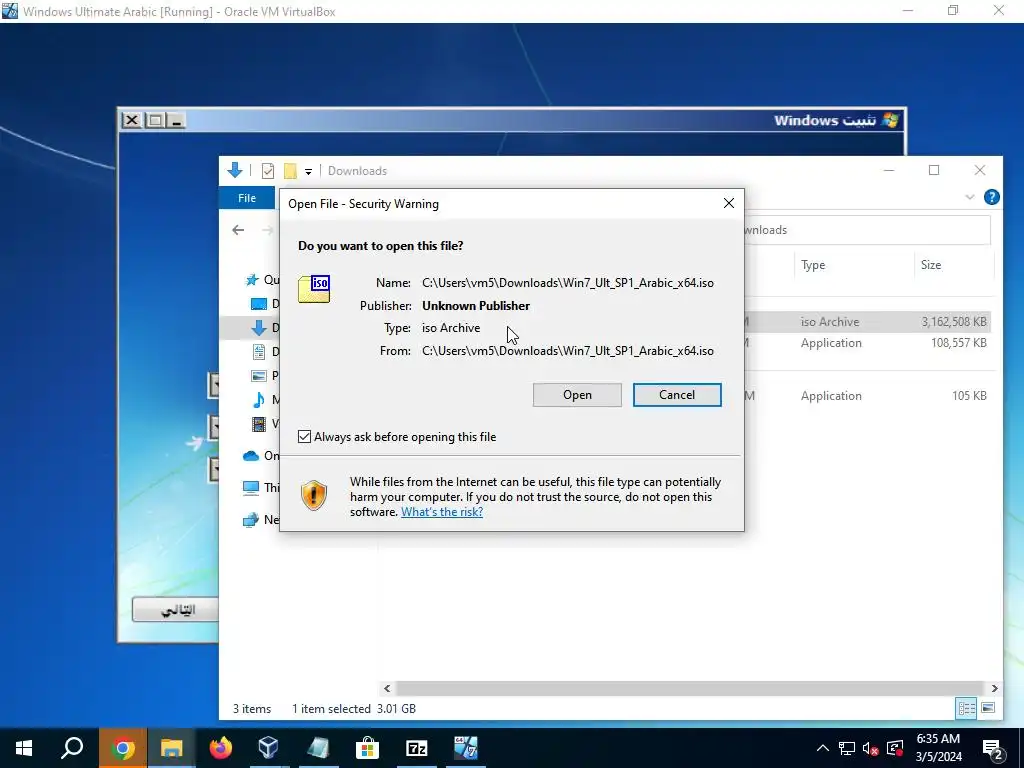Open Customize Quick Access Toolbar dropdown
The height and width of the screenshot is (768, 1024).
(308, 172)
